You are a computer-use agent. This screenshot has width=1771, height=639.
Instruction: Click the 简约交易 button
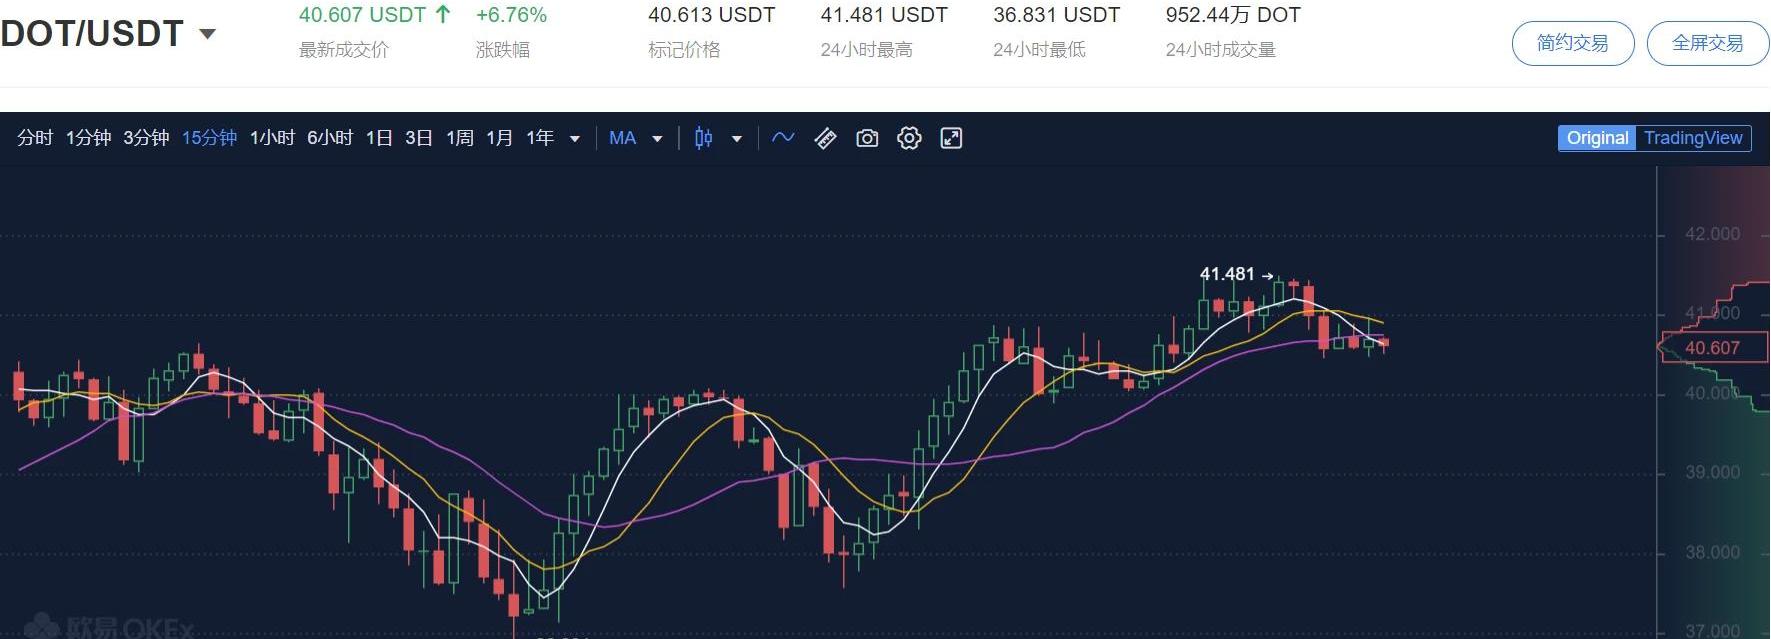(x=1572, y=44)
